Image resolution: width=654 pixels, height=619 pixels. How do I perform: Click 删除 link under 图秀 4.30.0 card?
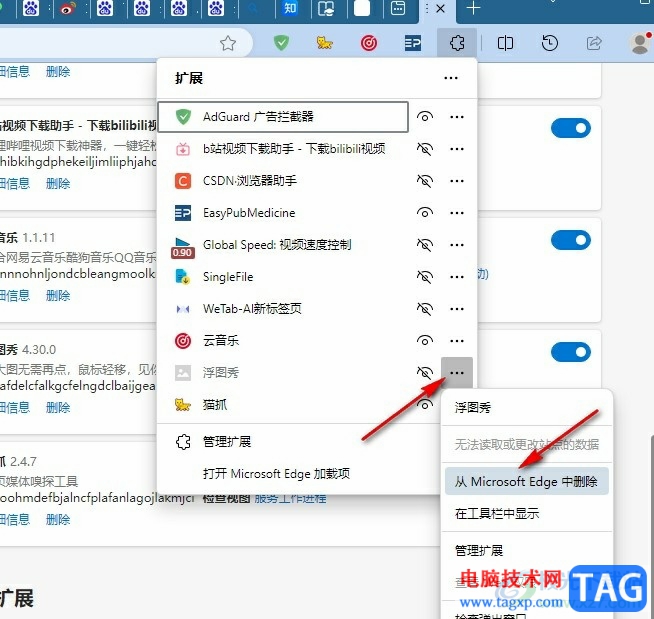pyautogui.click(x=58, y=408)
